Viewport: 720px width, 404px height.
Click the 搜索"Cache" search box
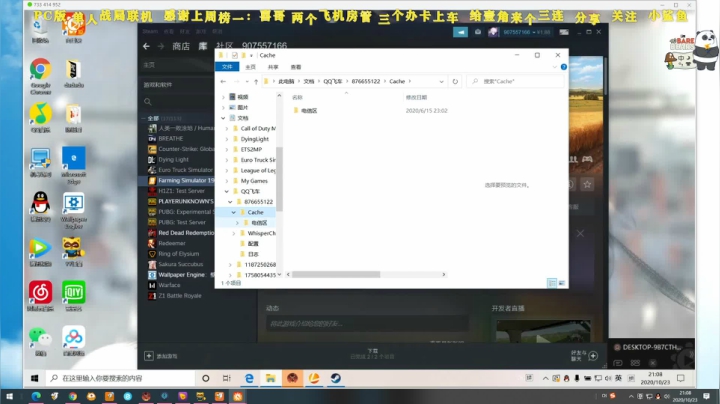coord(515,81)
